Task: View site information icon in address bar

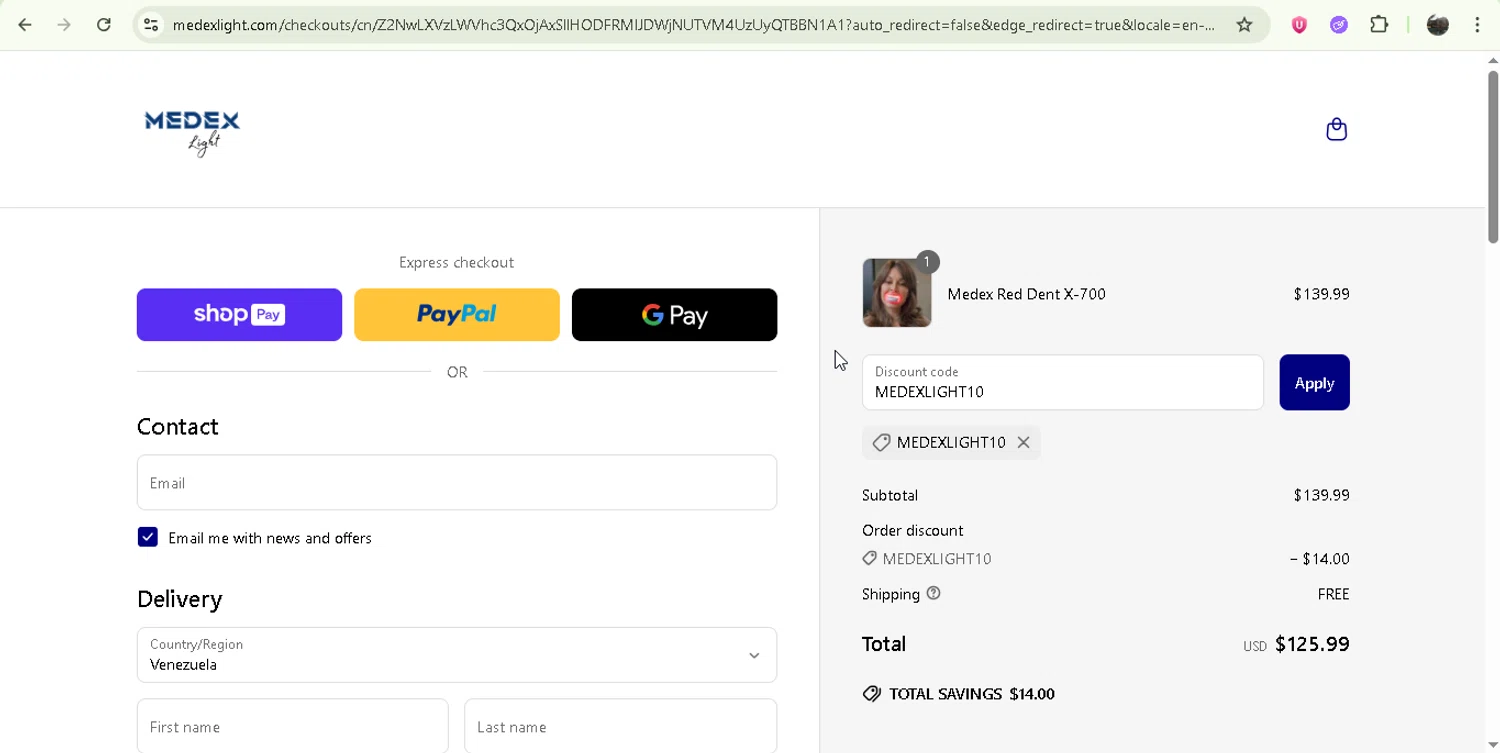Action: tap(151, 25)
